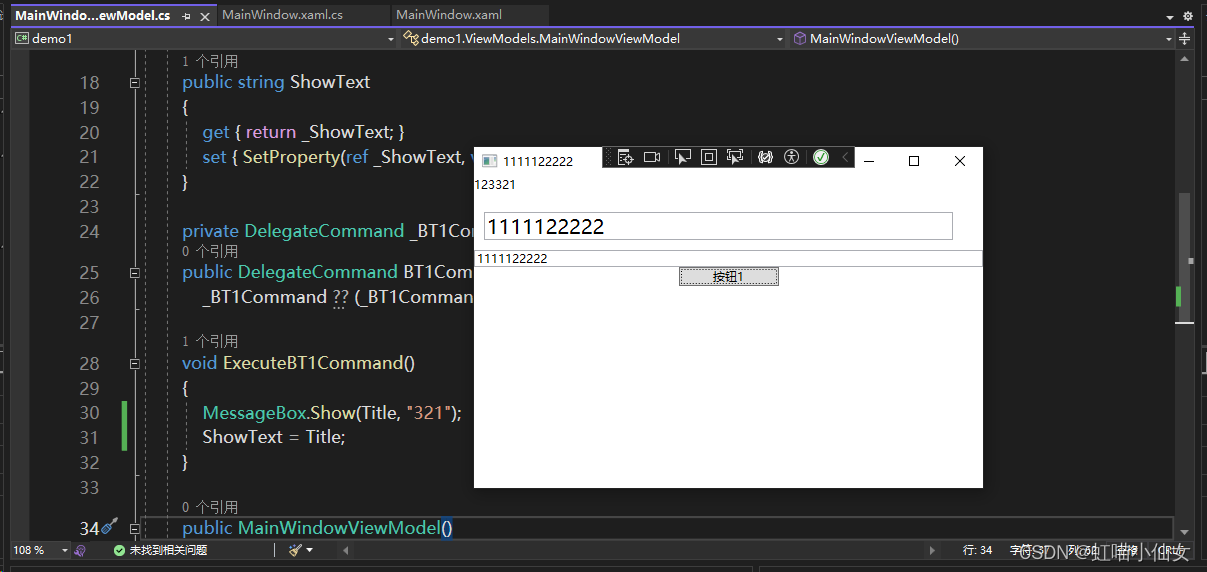Collapse the ShowText property at line 18
The width and height of the screenshot is (1207, 572).
pos(134,83)
